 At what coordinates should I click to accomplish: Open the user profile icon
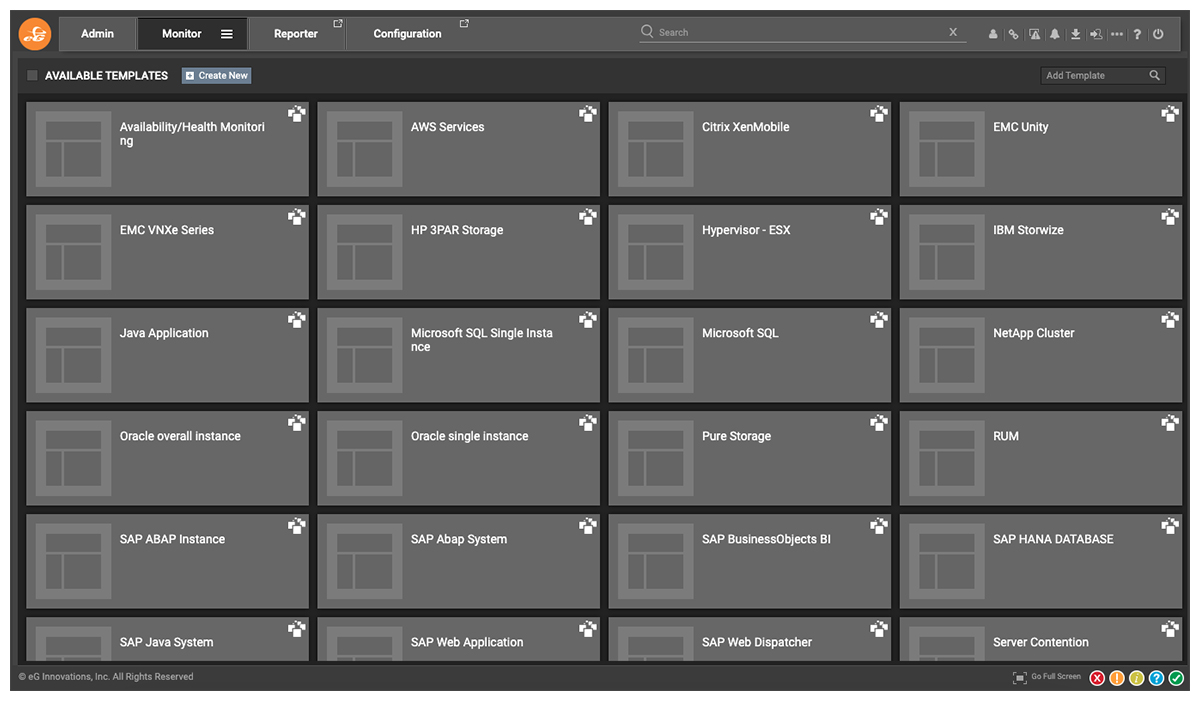[x=993, y=34]
